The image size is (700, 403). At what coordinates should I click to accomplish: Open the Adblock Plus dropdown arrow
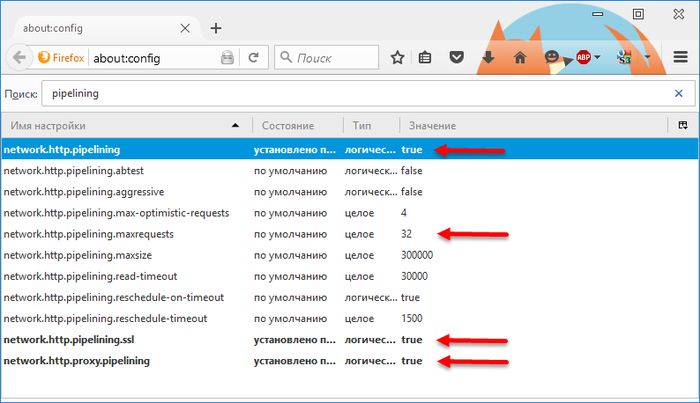tap(597, 57)
